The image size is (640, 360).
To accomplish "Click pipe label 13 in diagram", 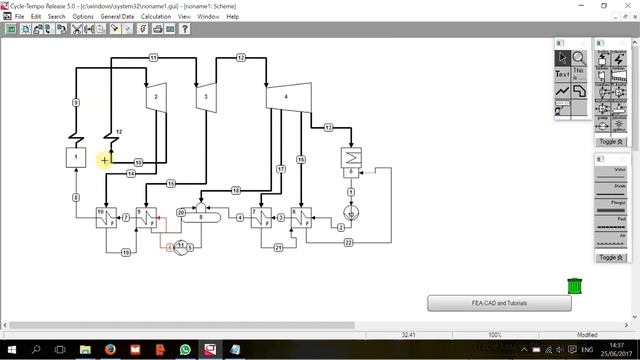I will click(x=329, y=128).
